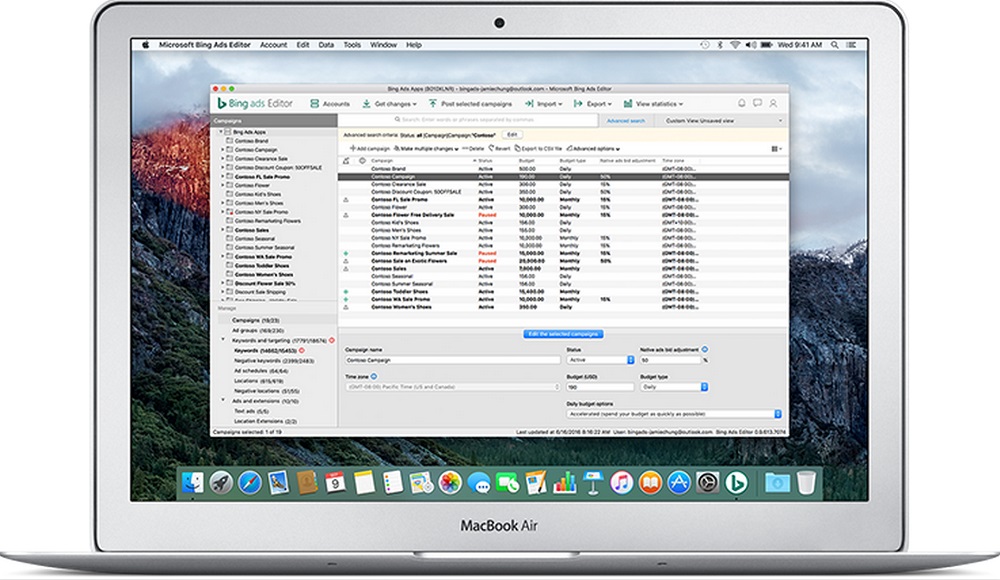Click Edit the selected campaigns button
Screen dimensions: 1000x580
tap(563, 334)
